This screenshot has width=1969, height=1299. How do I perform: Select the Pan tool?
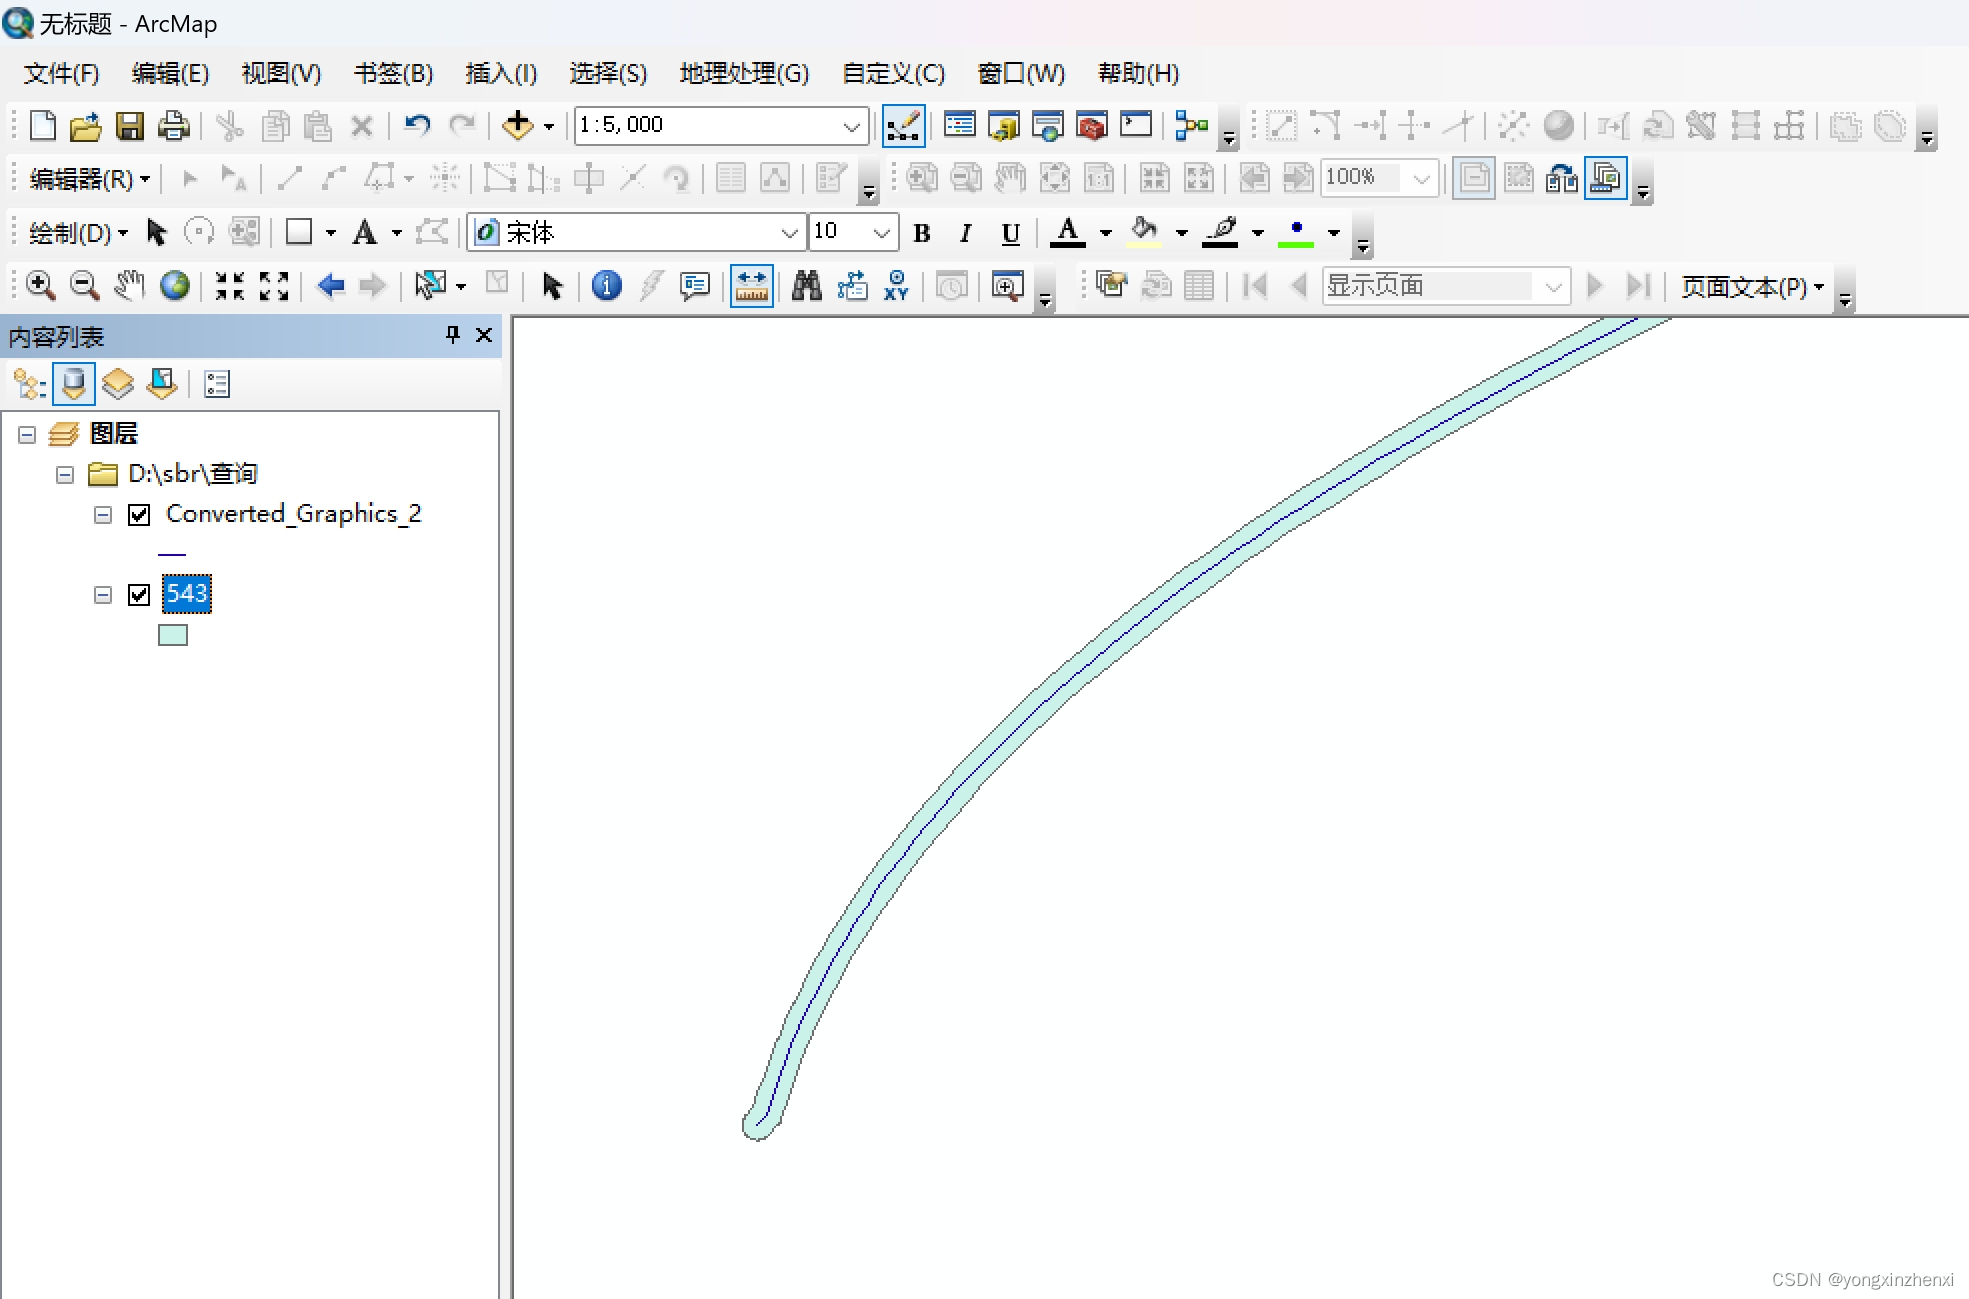[129, 284]
